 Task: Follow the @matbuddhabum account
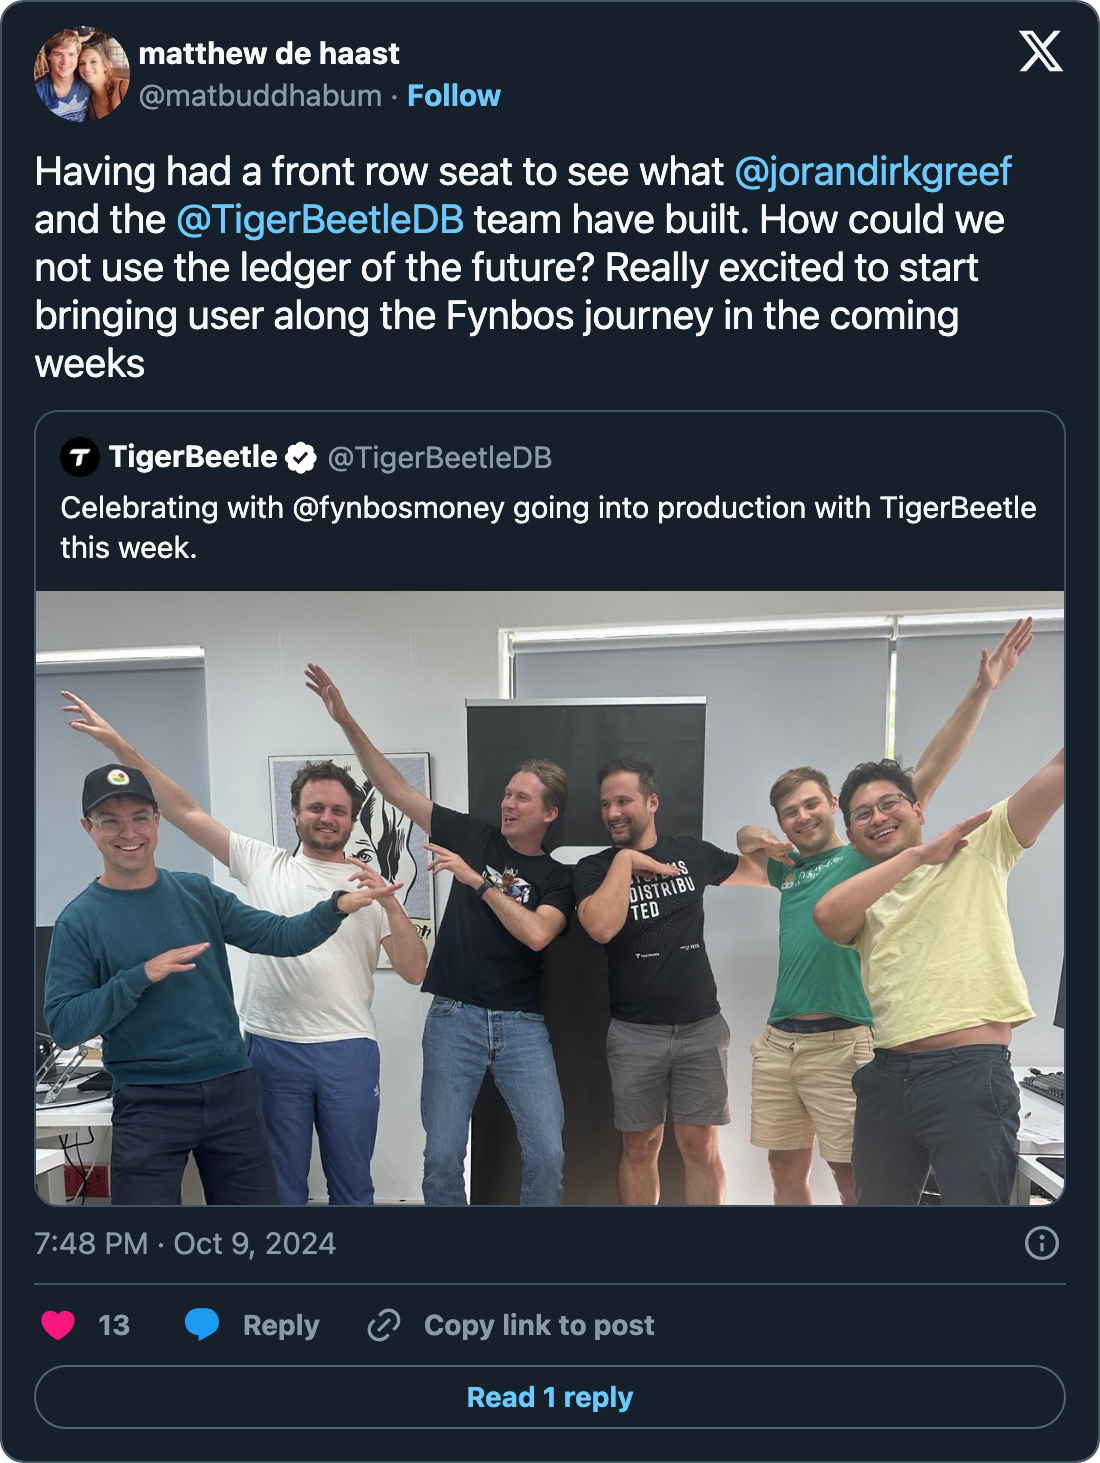(x=453, y=96)
